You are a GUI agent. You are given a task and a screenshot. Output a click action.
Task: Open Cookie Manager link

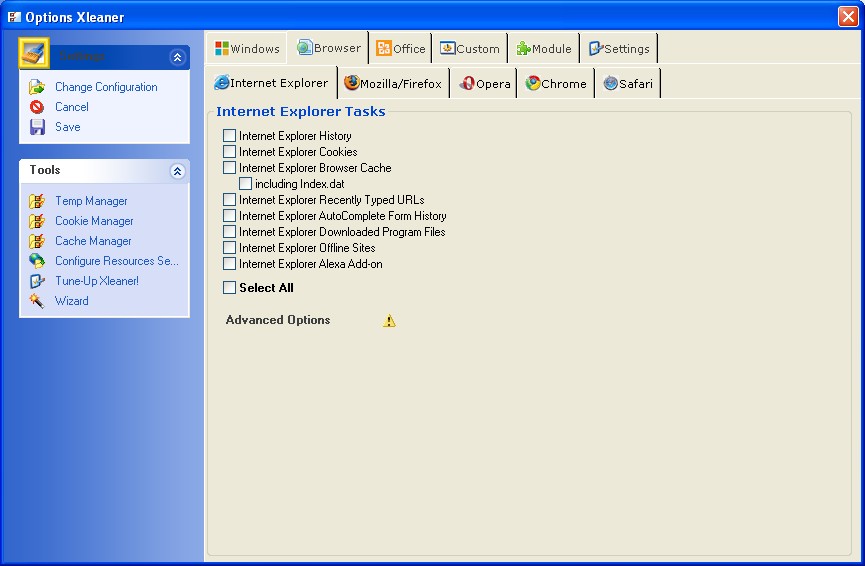tap(94, 221)
